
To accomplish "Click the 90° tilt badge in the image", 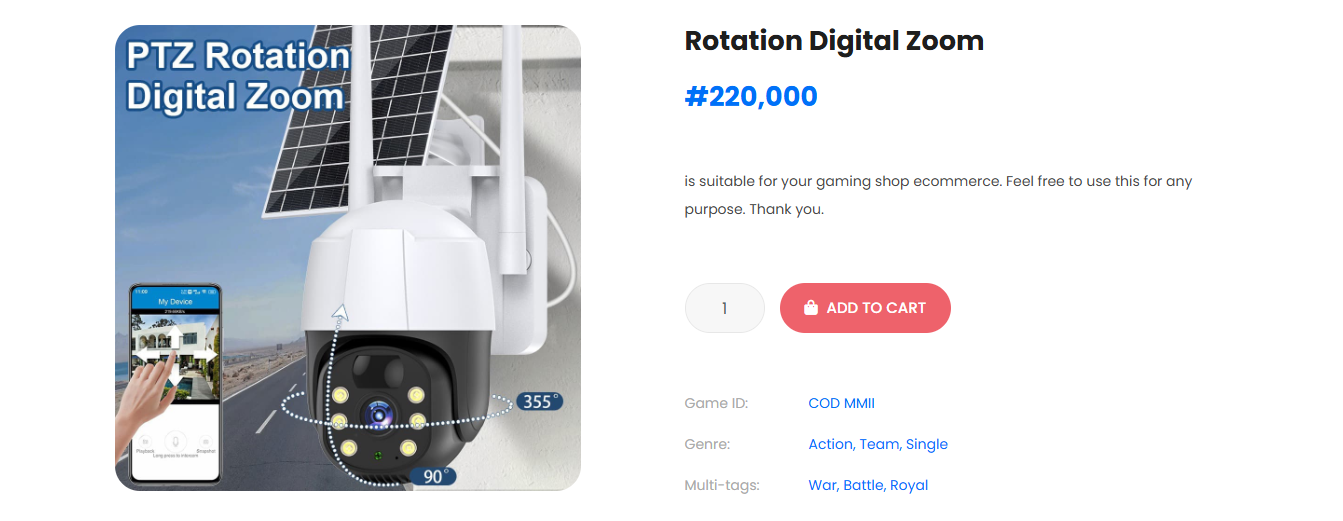I will click(x=432, y=477).
